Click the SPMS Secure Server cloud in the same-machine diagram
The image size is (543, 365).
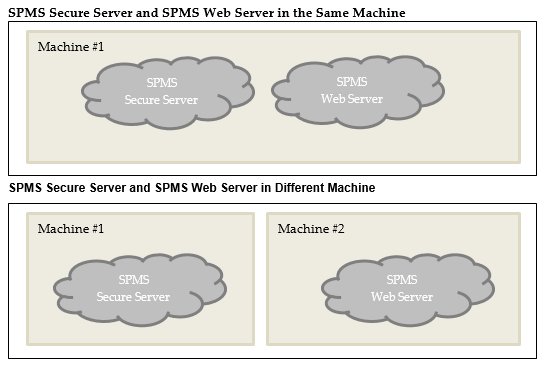point(168,93)
